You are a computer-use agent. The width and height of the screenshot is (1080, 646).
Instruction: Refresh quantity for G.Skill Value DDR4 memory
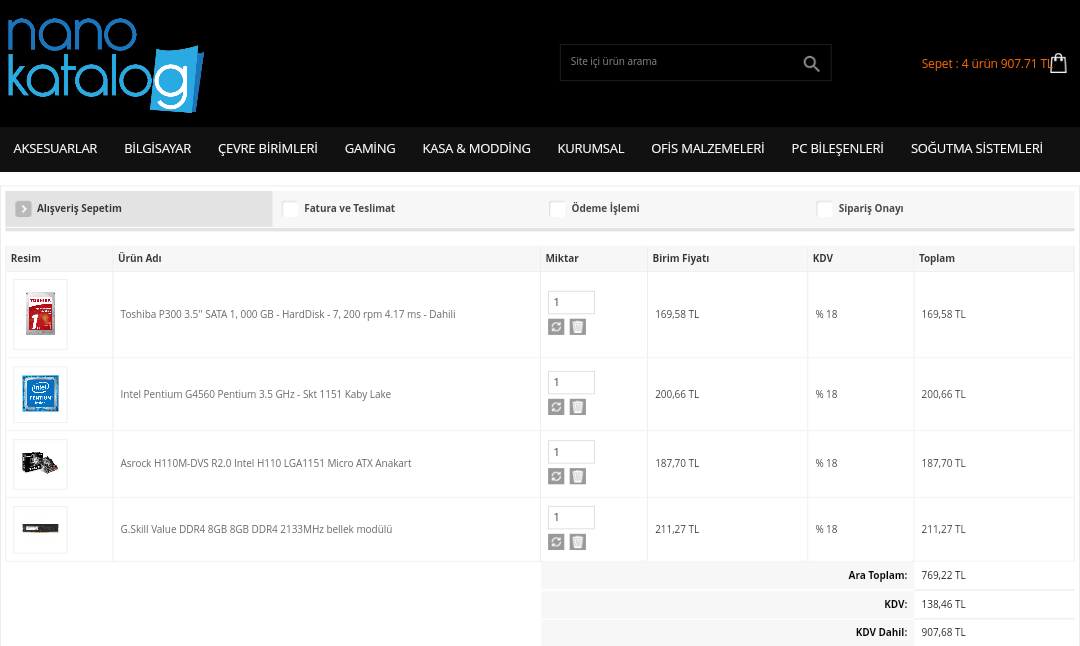(x=556, y=542)
